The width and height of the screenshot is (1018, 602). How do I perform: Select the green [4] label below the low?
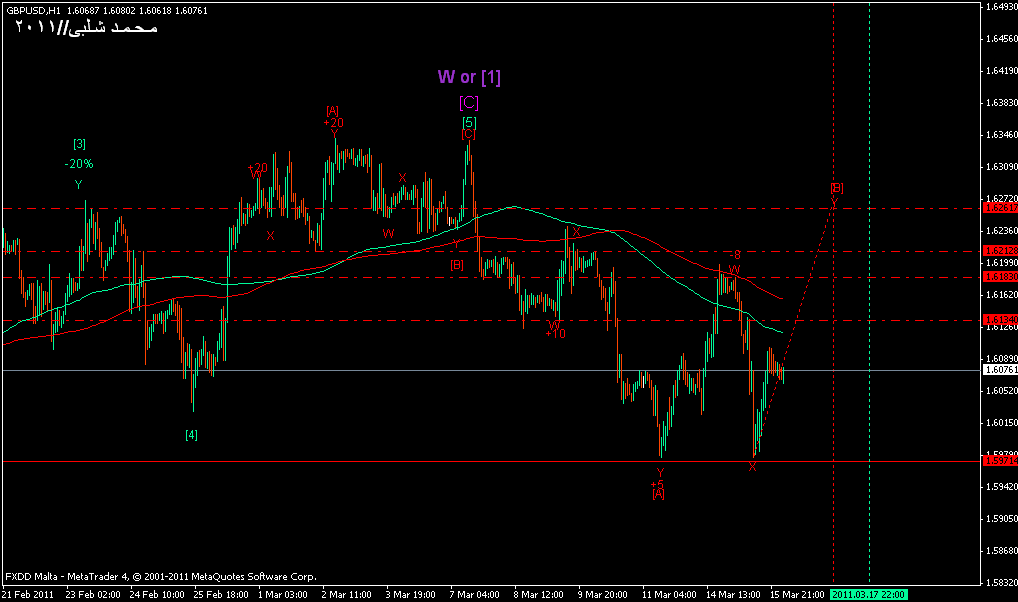[x=191, y=434]
